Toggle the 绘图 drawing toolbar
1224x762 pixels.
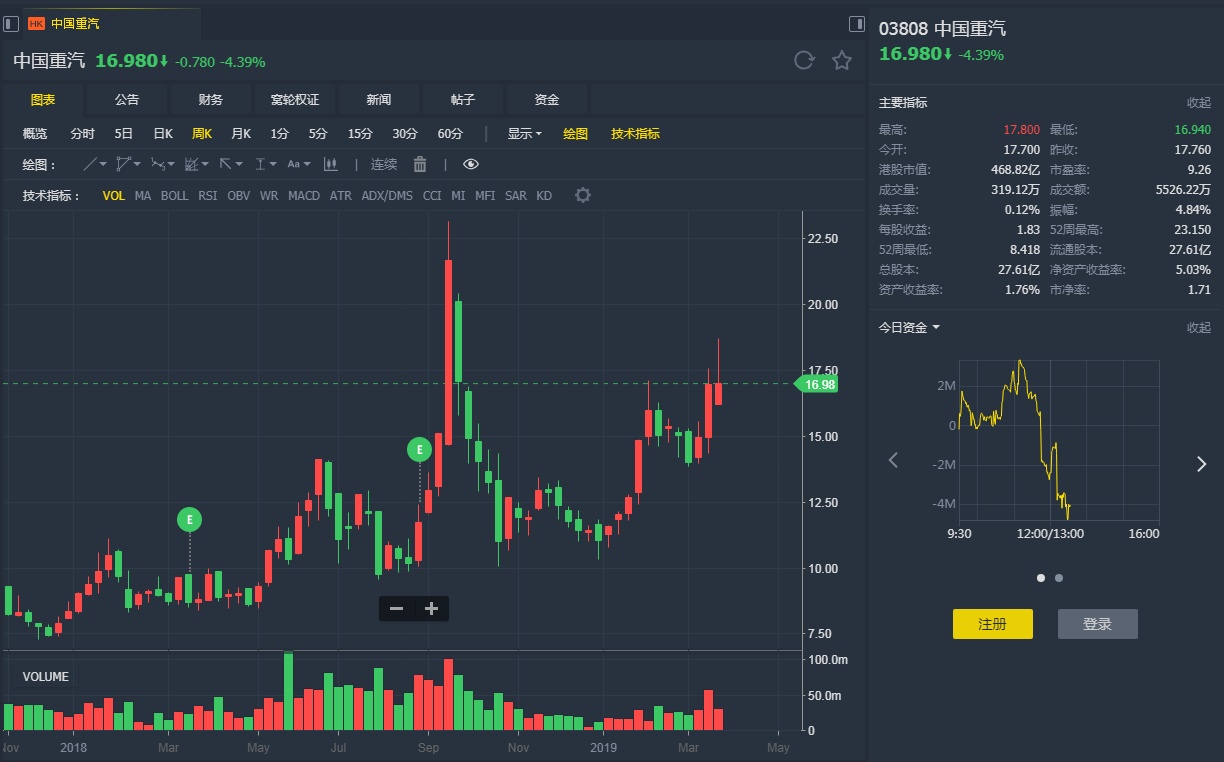[x=575, y=133]
